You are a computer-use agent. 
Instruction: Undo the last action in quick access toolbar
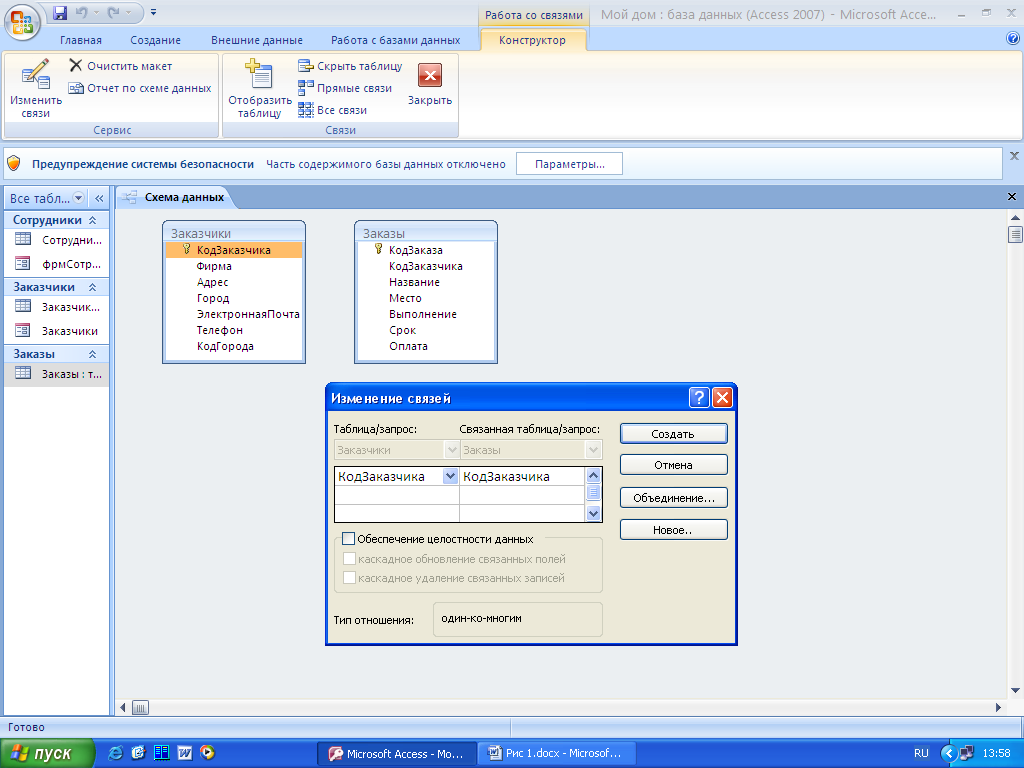point(82,12)
